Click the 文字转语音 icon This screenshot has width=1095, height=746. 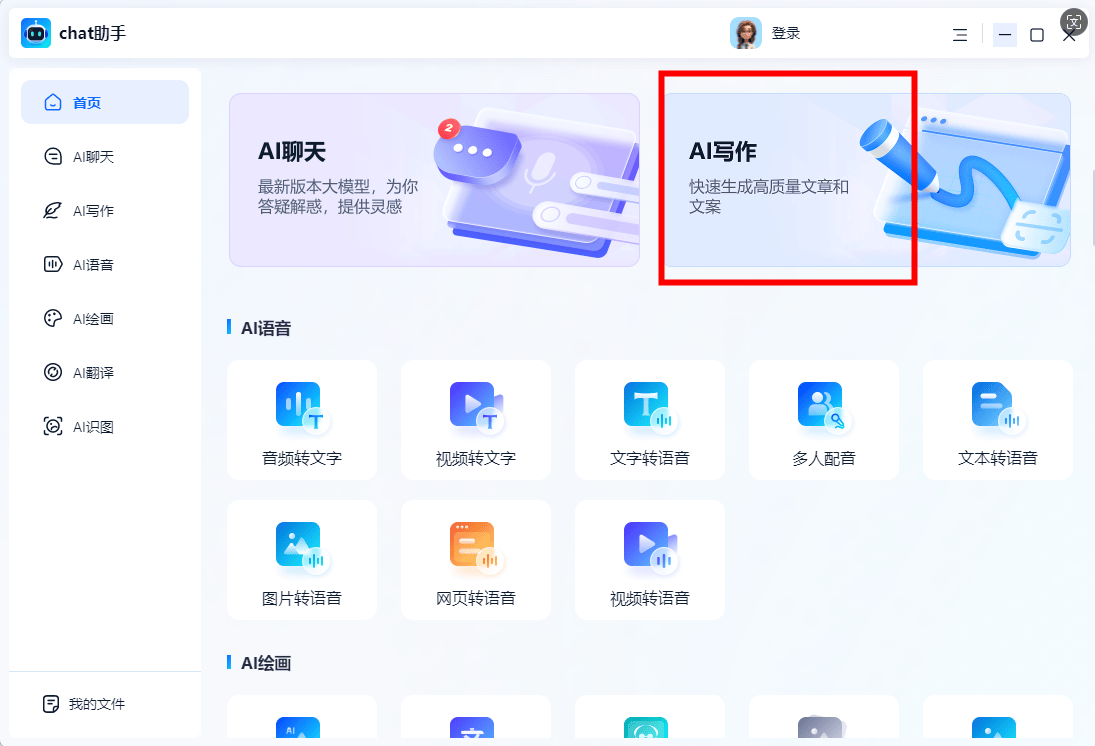(649, 407)
